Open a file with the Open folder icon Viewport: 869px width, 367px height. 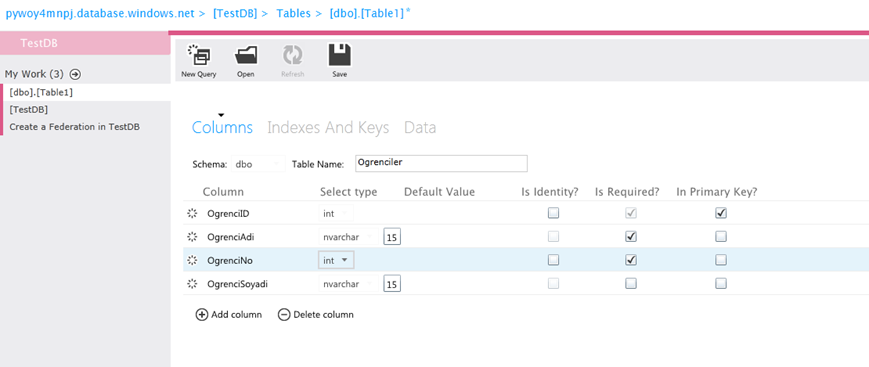(246, 55)
